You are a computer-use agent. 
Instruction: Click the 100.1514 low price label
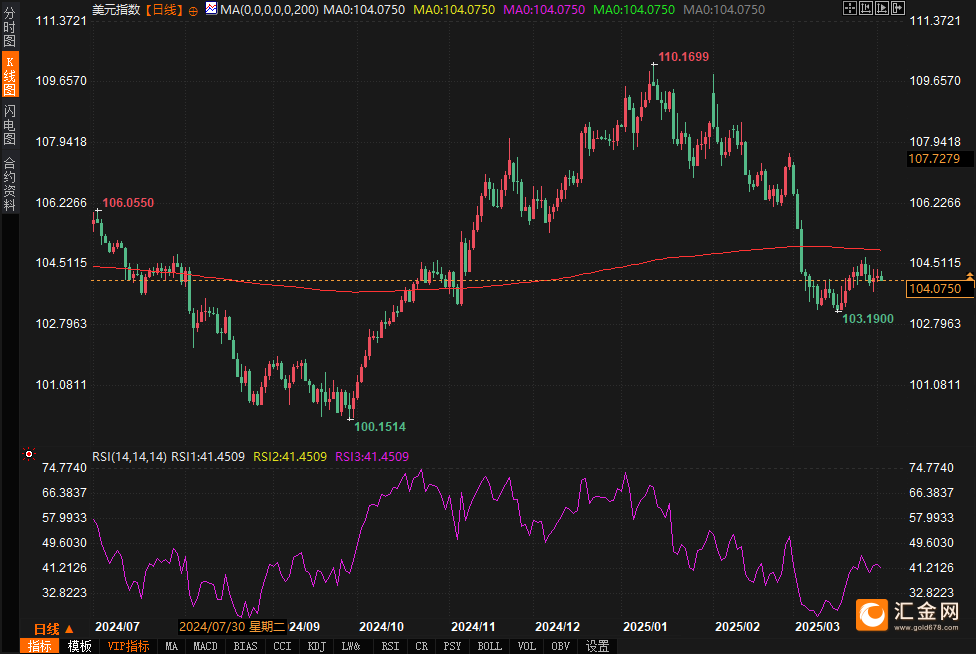pyautogui.click(x=380, y=427)
